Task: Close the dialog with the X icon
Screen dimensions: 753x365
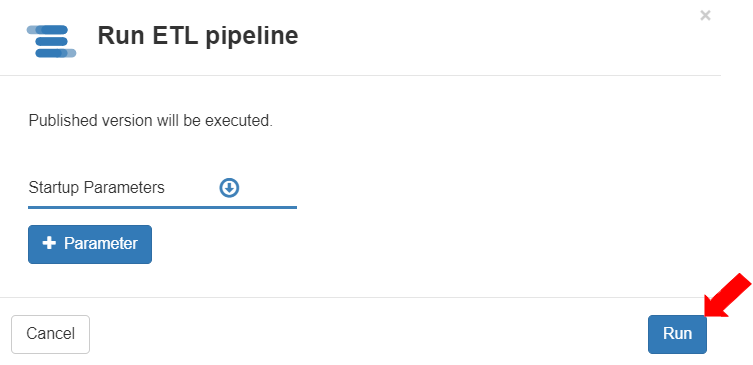Action: click(705, 16)
